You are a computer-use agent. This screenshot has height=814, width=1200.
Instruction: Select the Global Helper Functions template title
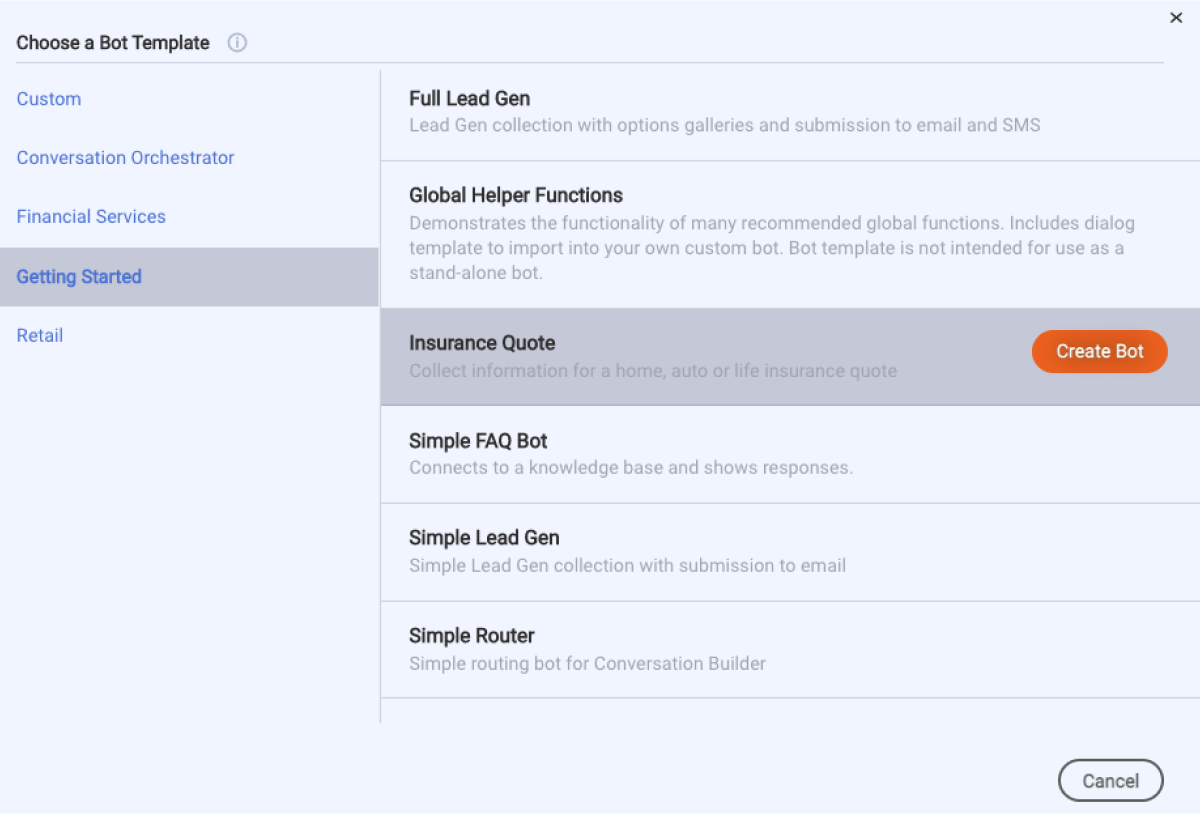(x=515, y=196)
